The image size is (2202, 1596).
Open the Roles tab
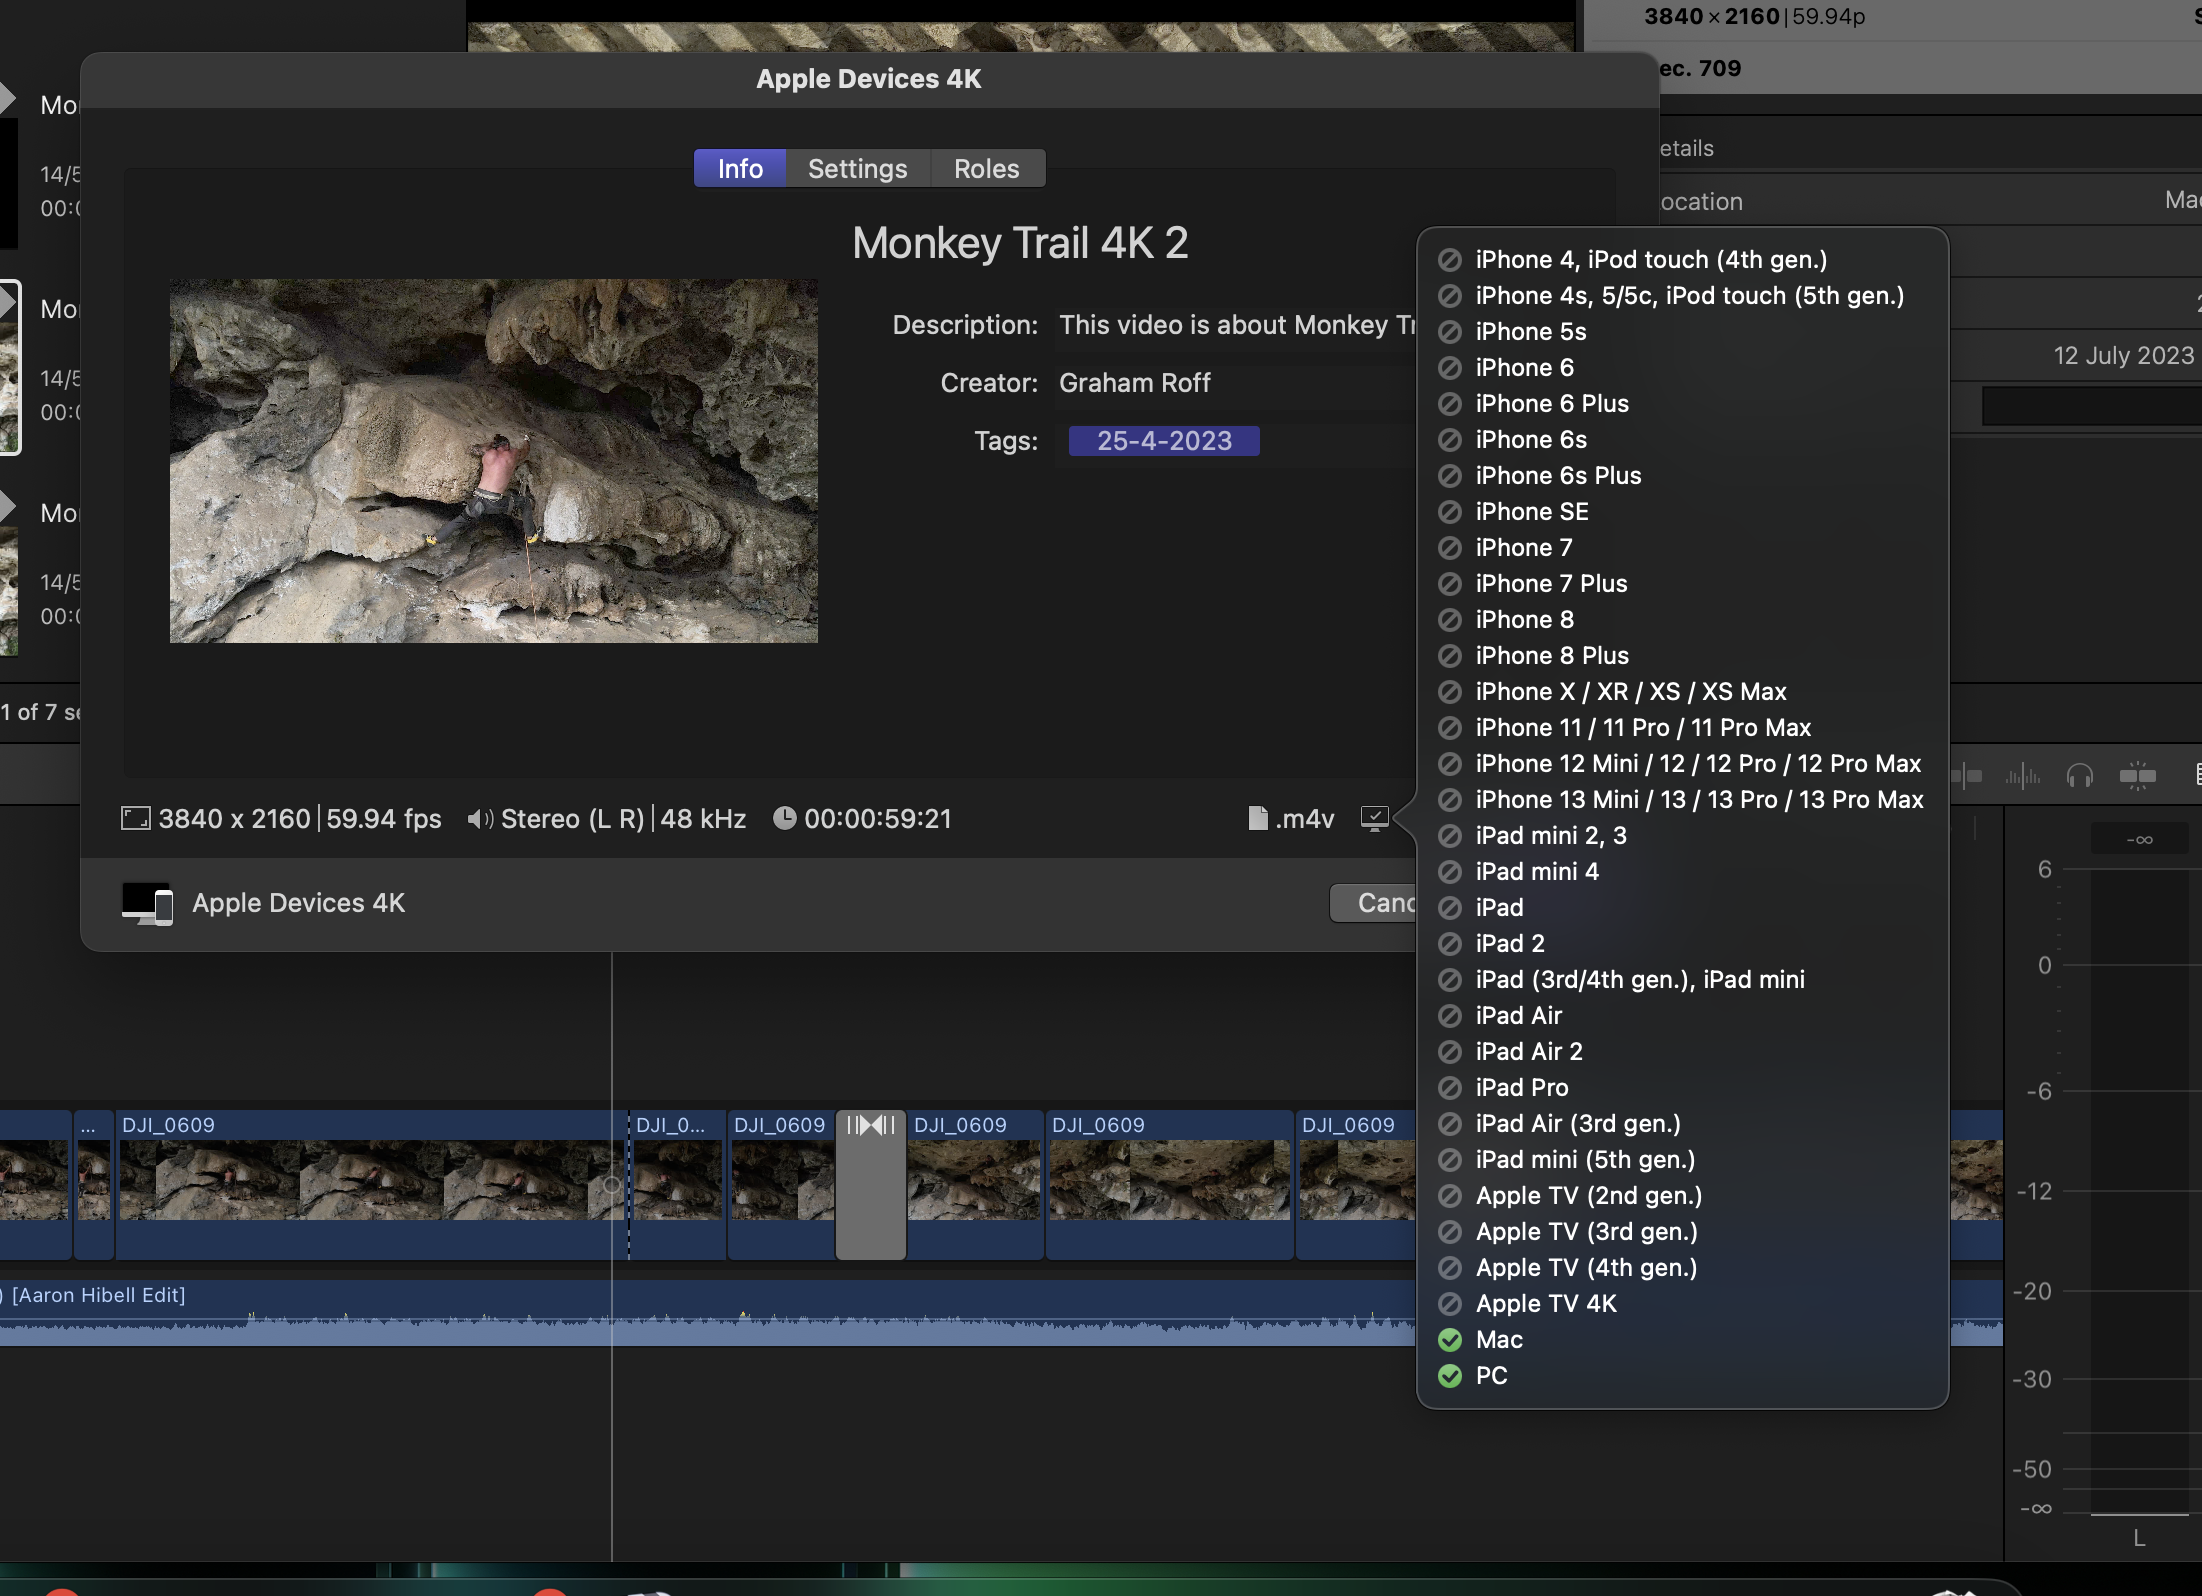pyautogui.click(x=986, y=169)
